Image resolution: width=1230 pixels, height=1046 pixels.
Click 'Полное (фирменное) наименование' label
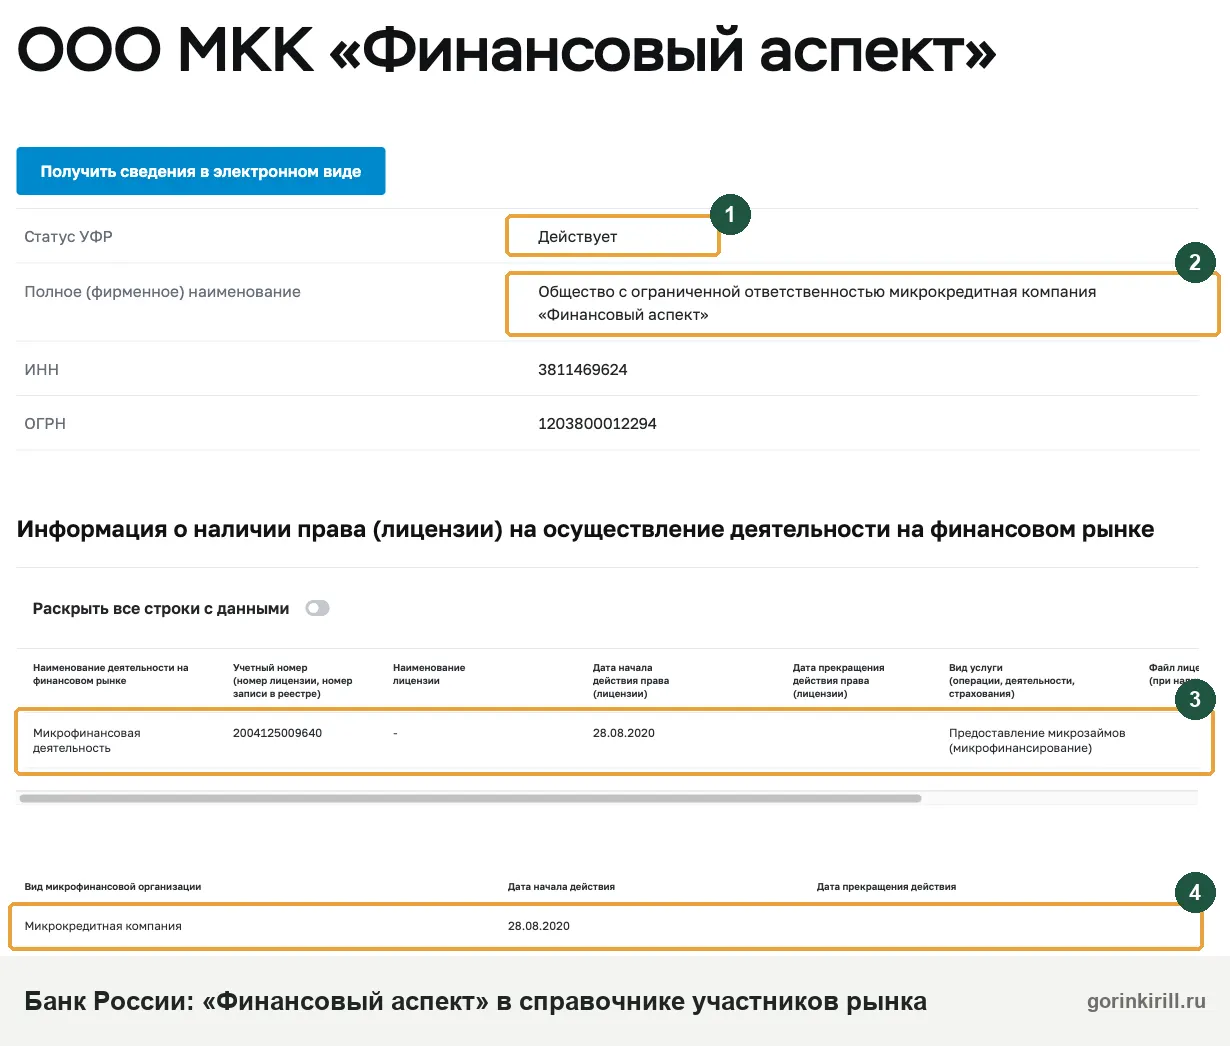162,292
